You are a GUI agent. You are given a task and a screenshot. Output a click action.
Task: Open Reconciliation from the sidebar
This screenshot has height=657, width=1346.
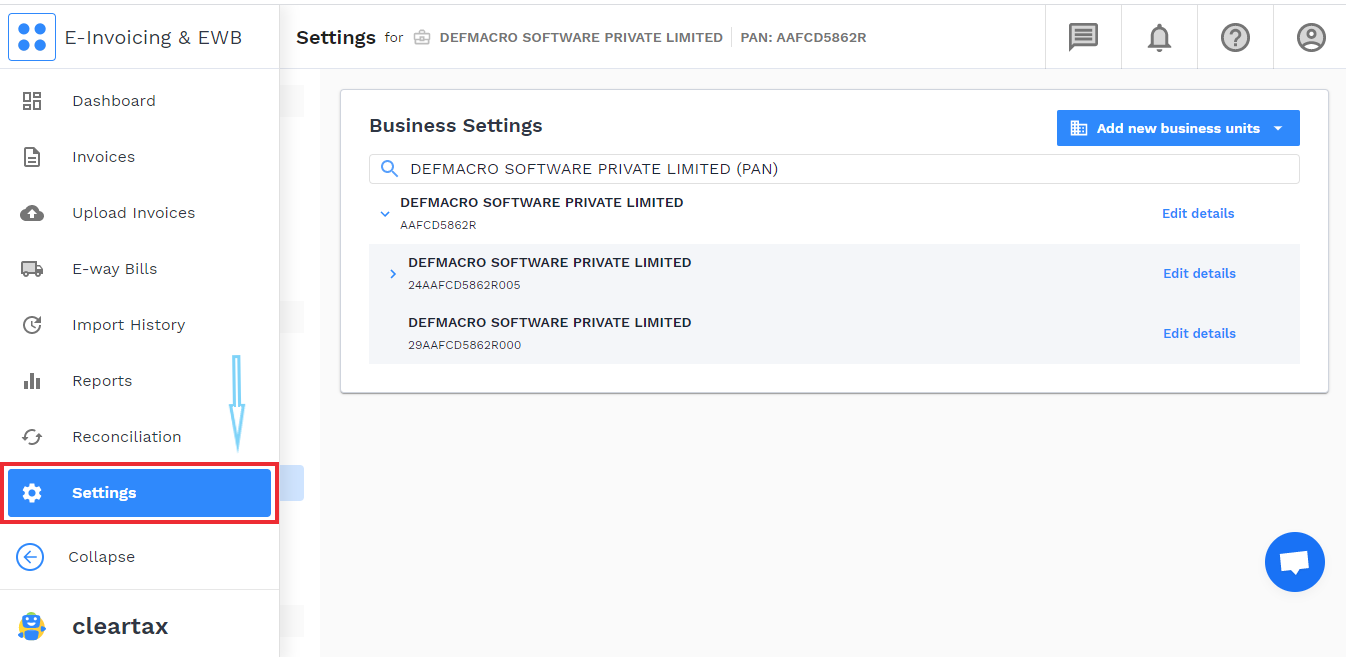pyautogui.click(x=126, y=437)
